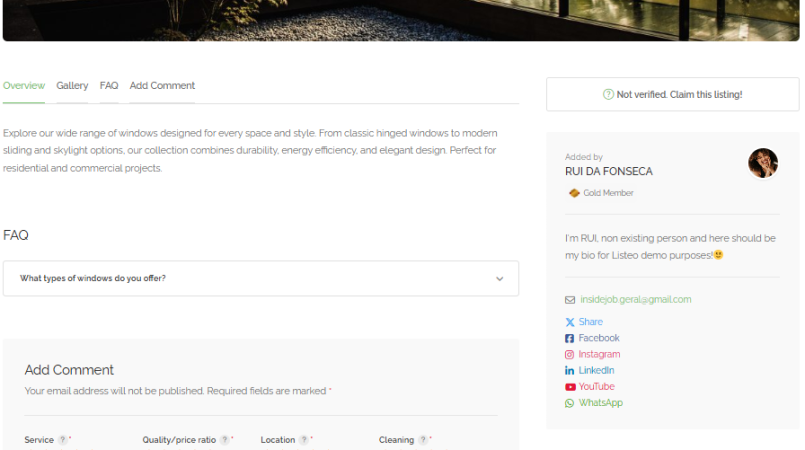Click the YouTube logo icon
Viewport: 805px width, 450px height.
(x=570, y=387)
